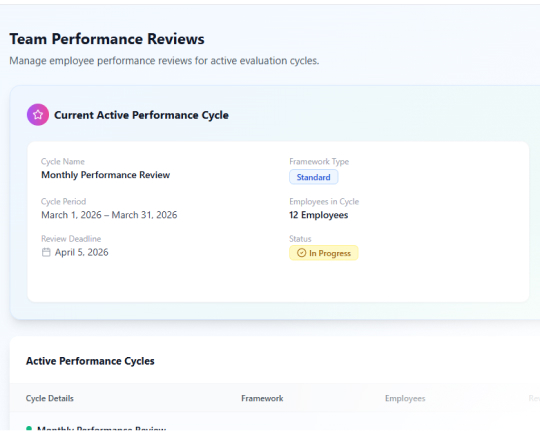Click the green status dot in cycle row

(29, 429)
